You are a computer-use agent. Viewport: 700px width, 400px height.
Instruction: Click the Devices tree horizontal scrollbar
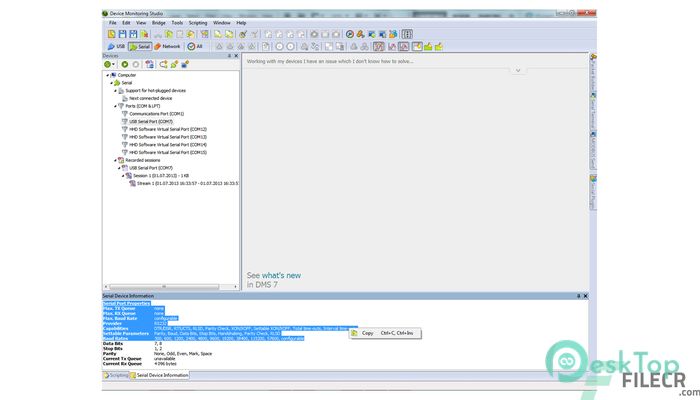[171, 287]
